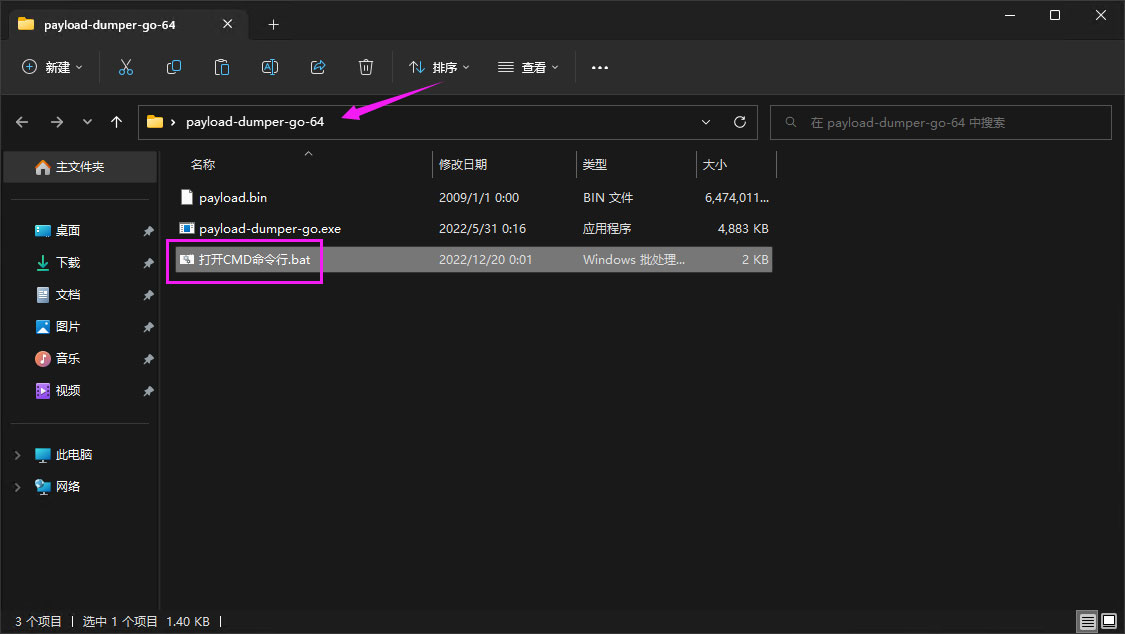Open the 排序 (Sort) dropdown menu
Image resolution: width=1125 pixels, height=634 pixels.
point(439,67)
